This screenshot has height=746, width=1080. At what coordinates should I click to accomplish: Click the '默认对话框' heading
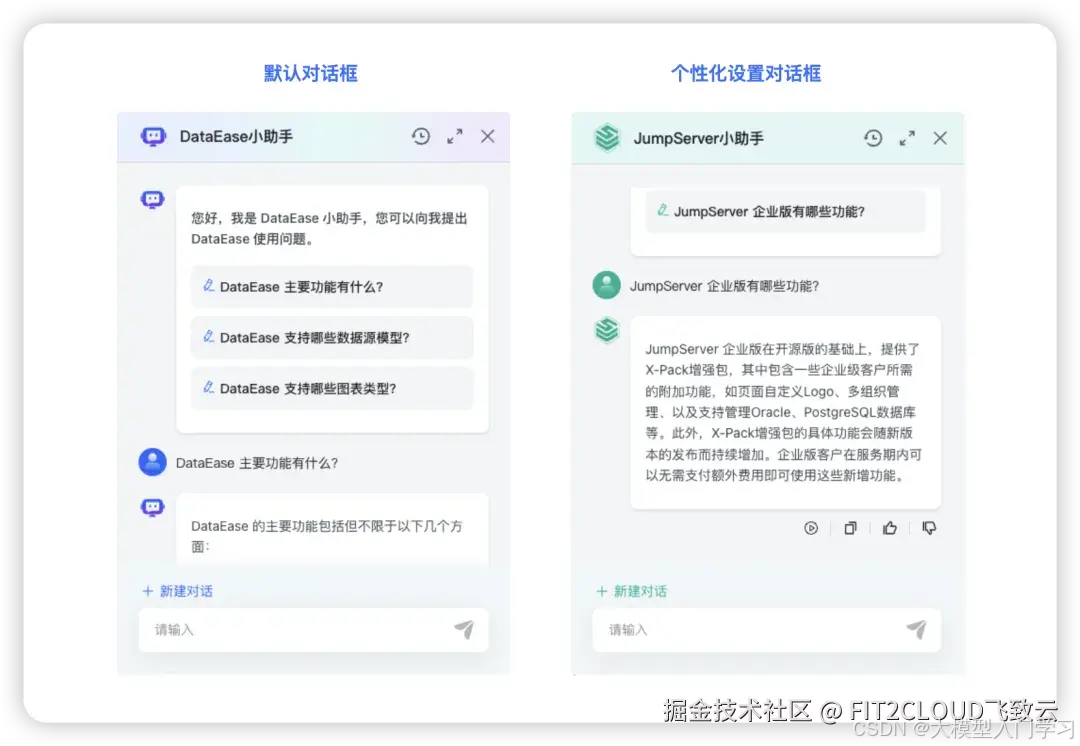[x=311, y=73]
